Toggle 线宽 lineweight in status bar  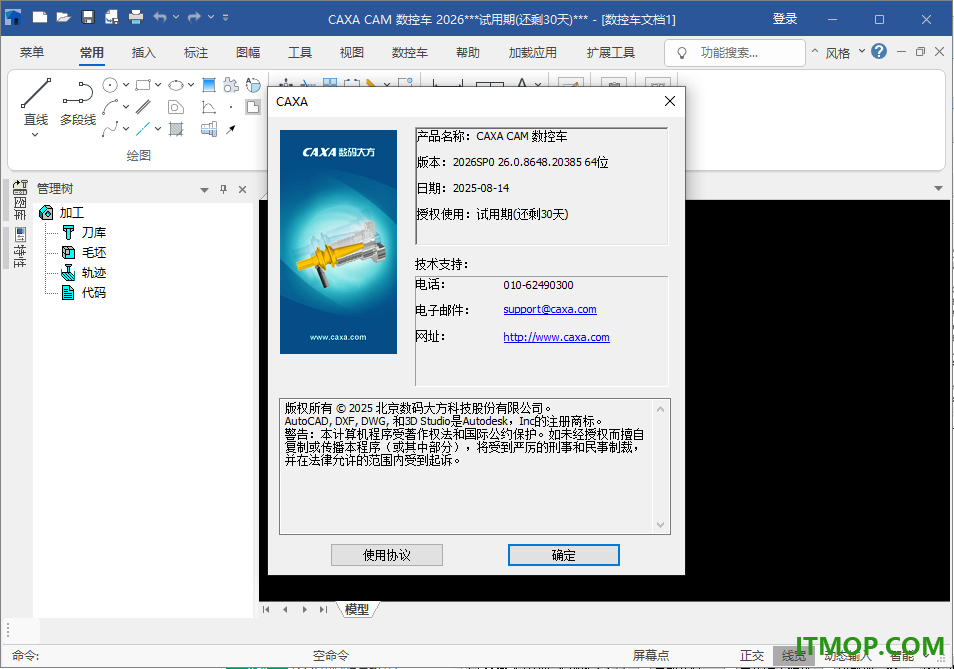[x=793, y=656]
